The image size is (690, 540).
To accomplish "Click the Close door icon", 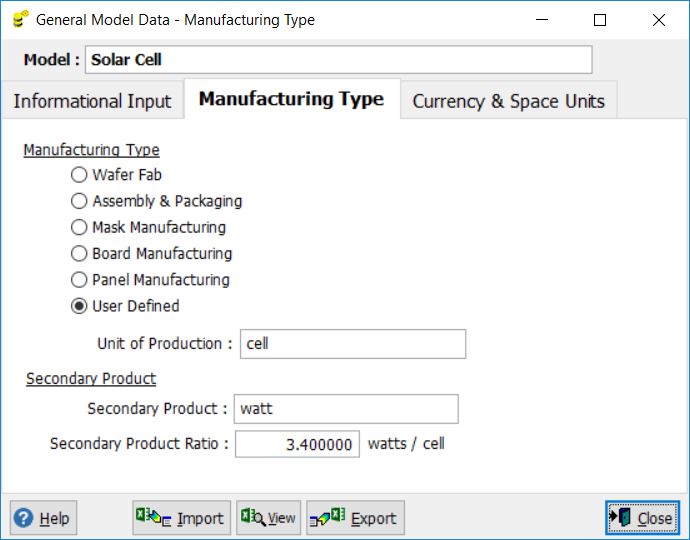I will tap(620, 517).
